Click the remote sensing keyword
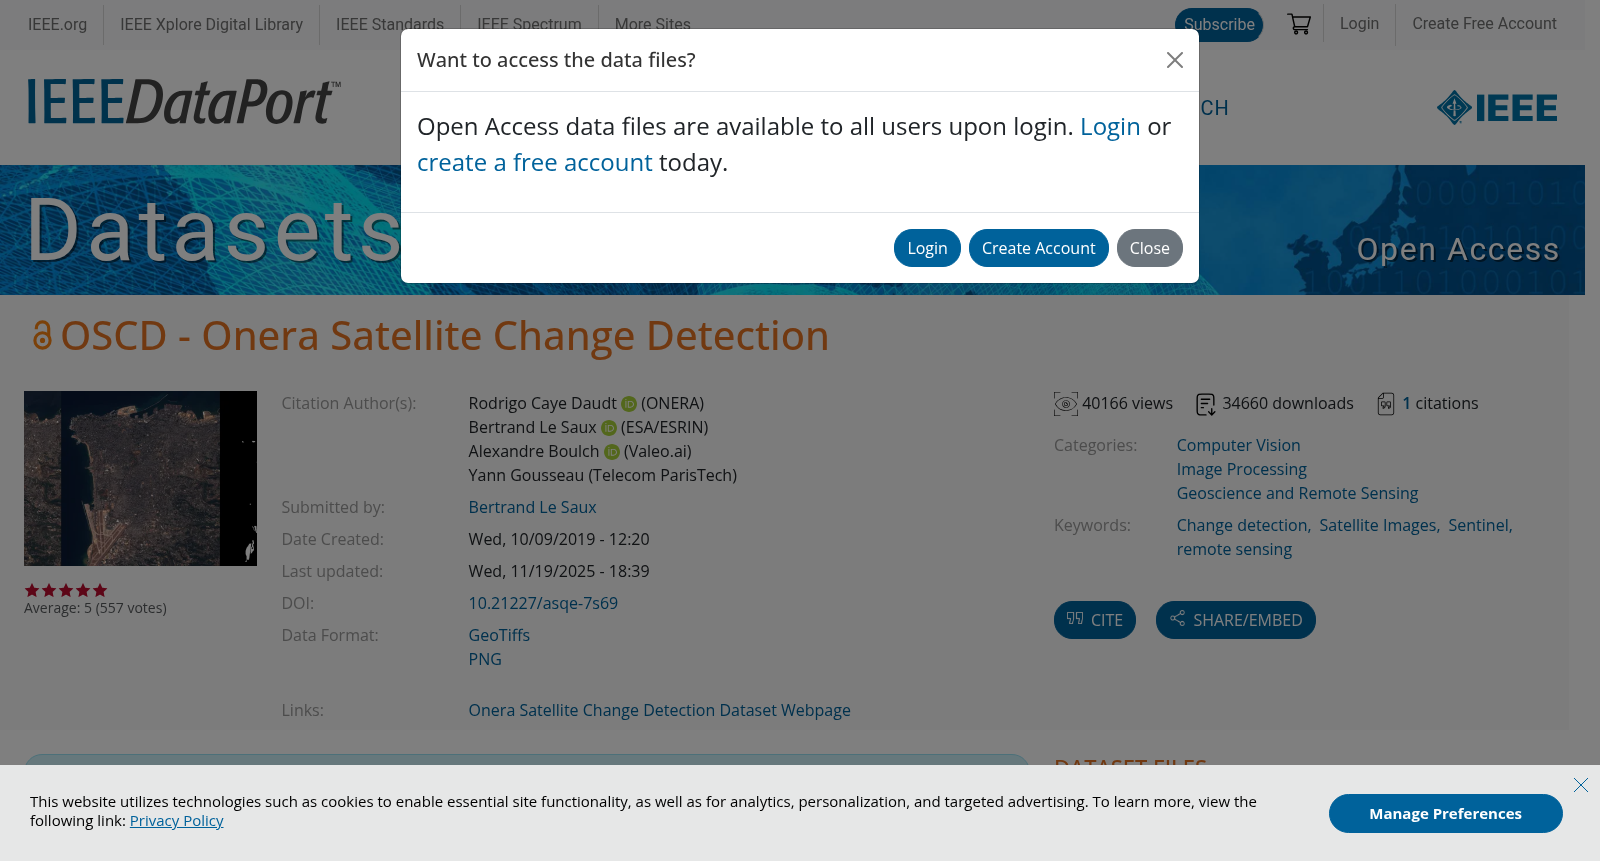The image size is (1600, 861). click(1234, 549)
